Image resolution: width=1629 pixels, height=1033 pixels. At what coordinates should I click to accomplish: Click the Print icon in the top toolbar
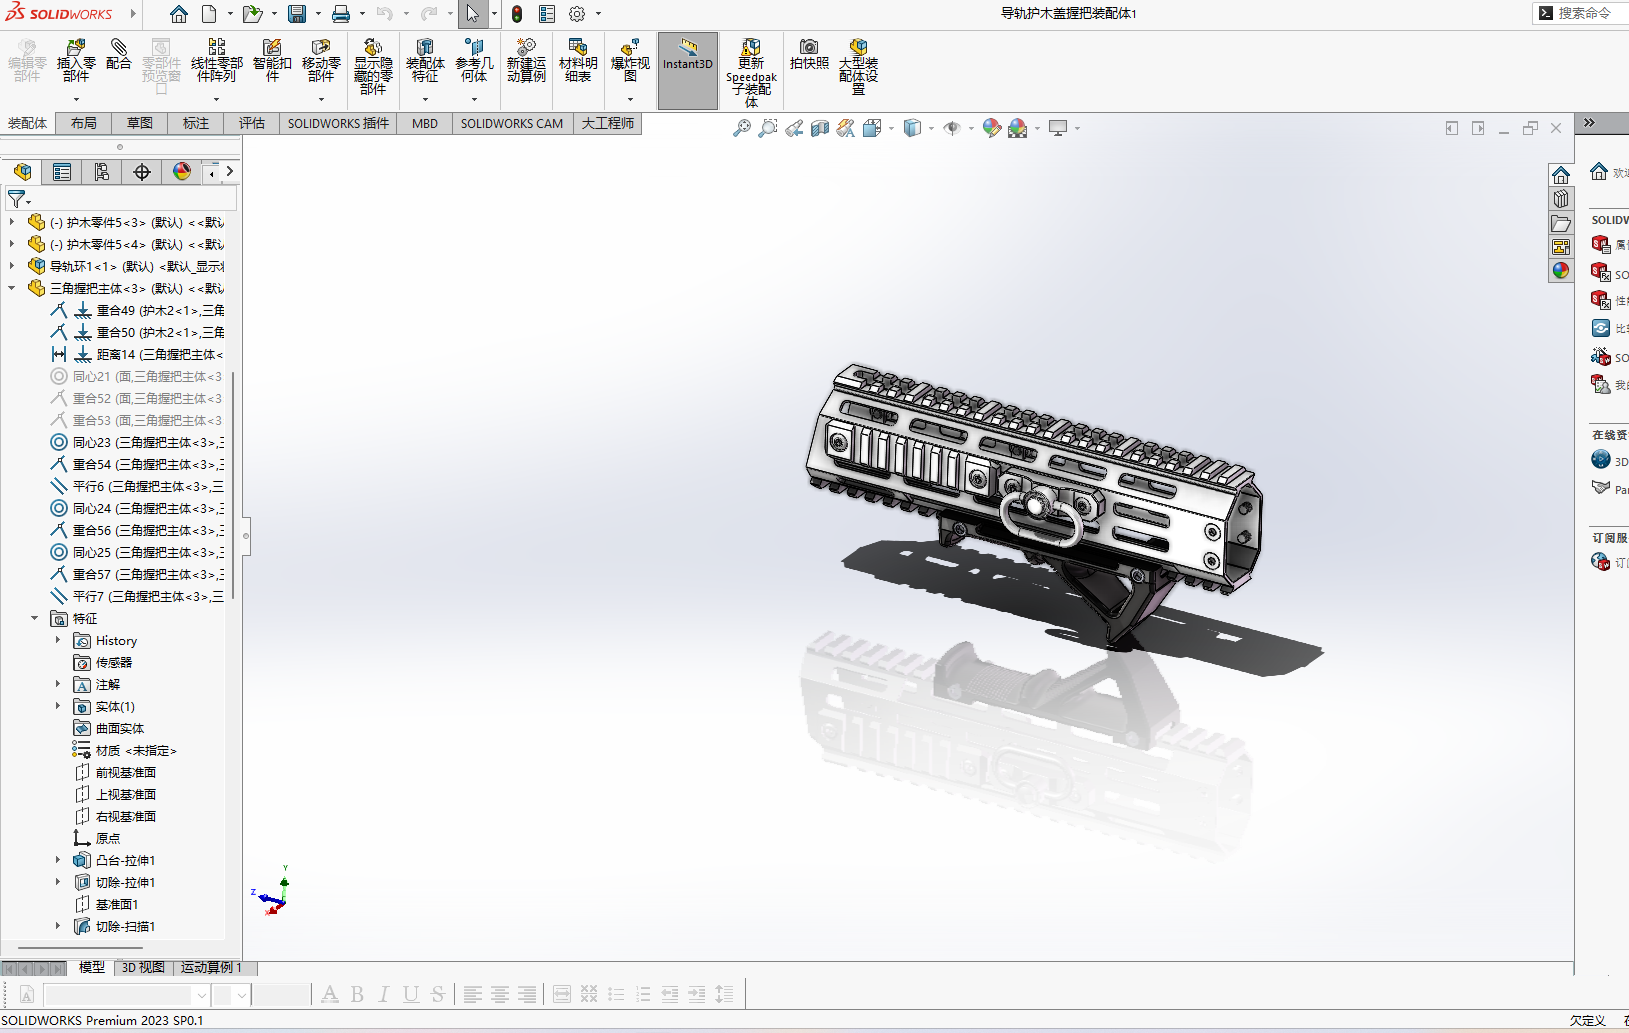click(341, 14)
